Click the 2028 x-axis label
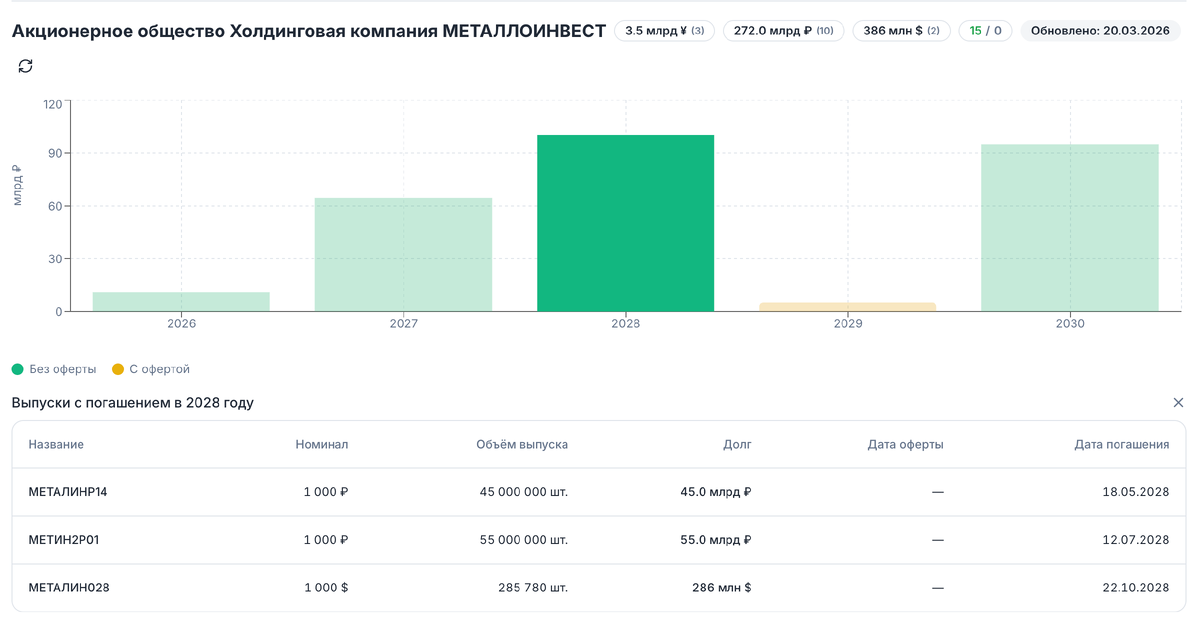1200x623 pixels. (626, 324)
